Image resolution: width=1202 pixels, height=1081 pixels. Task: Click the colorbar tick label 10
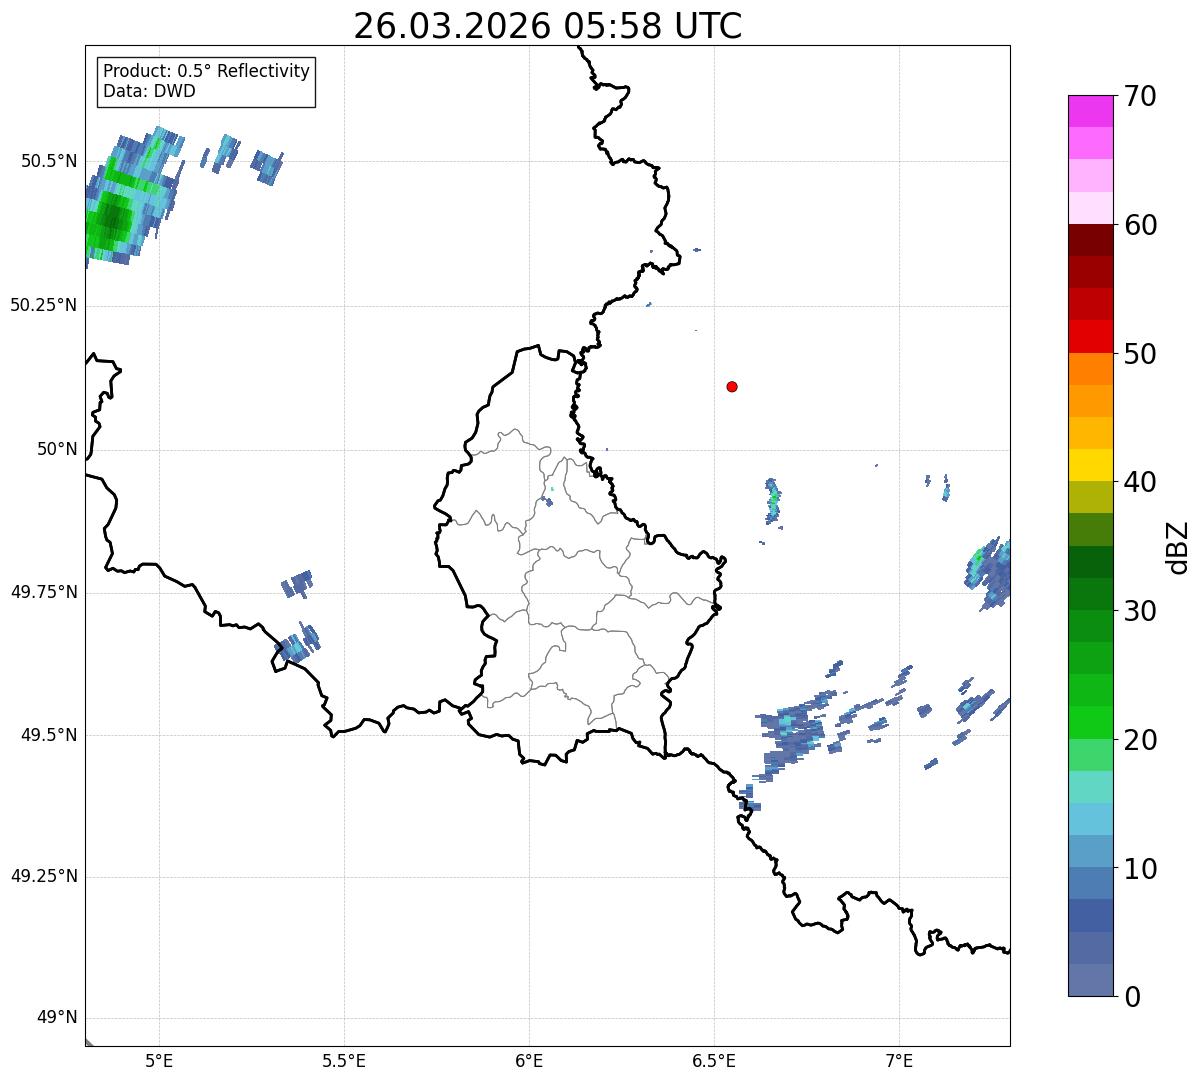[x=1141, y=869]
